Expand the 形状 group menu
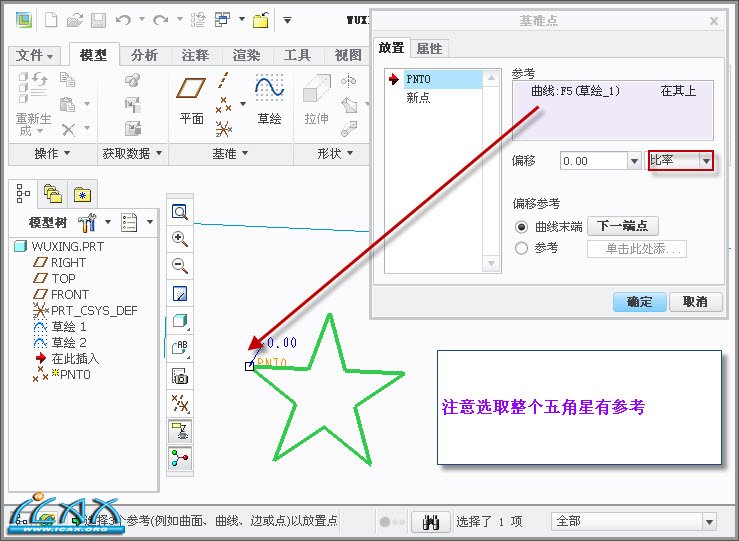The width and height of the screenshot is (739, 541). pos(335,153)
